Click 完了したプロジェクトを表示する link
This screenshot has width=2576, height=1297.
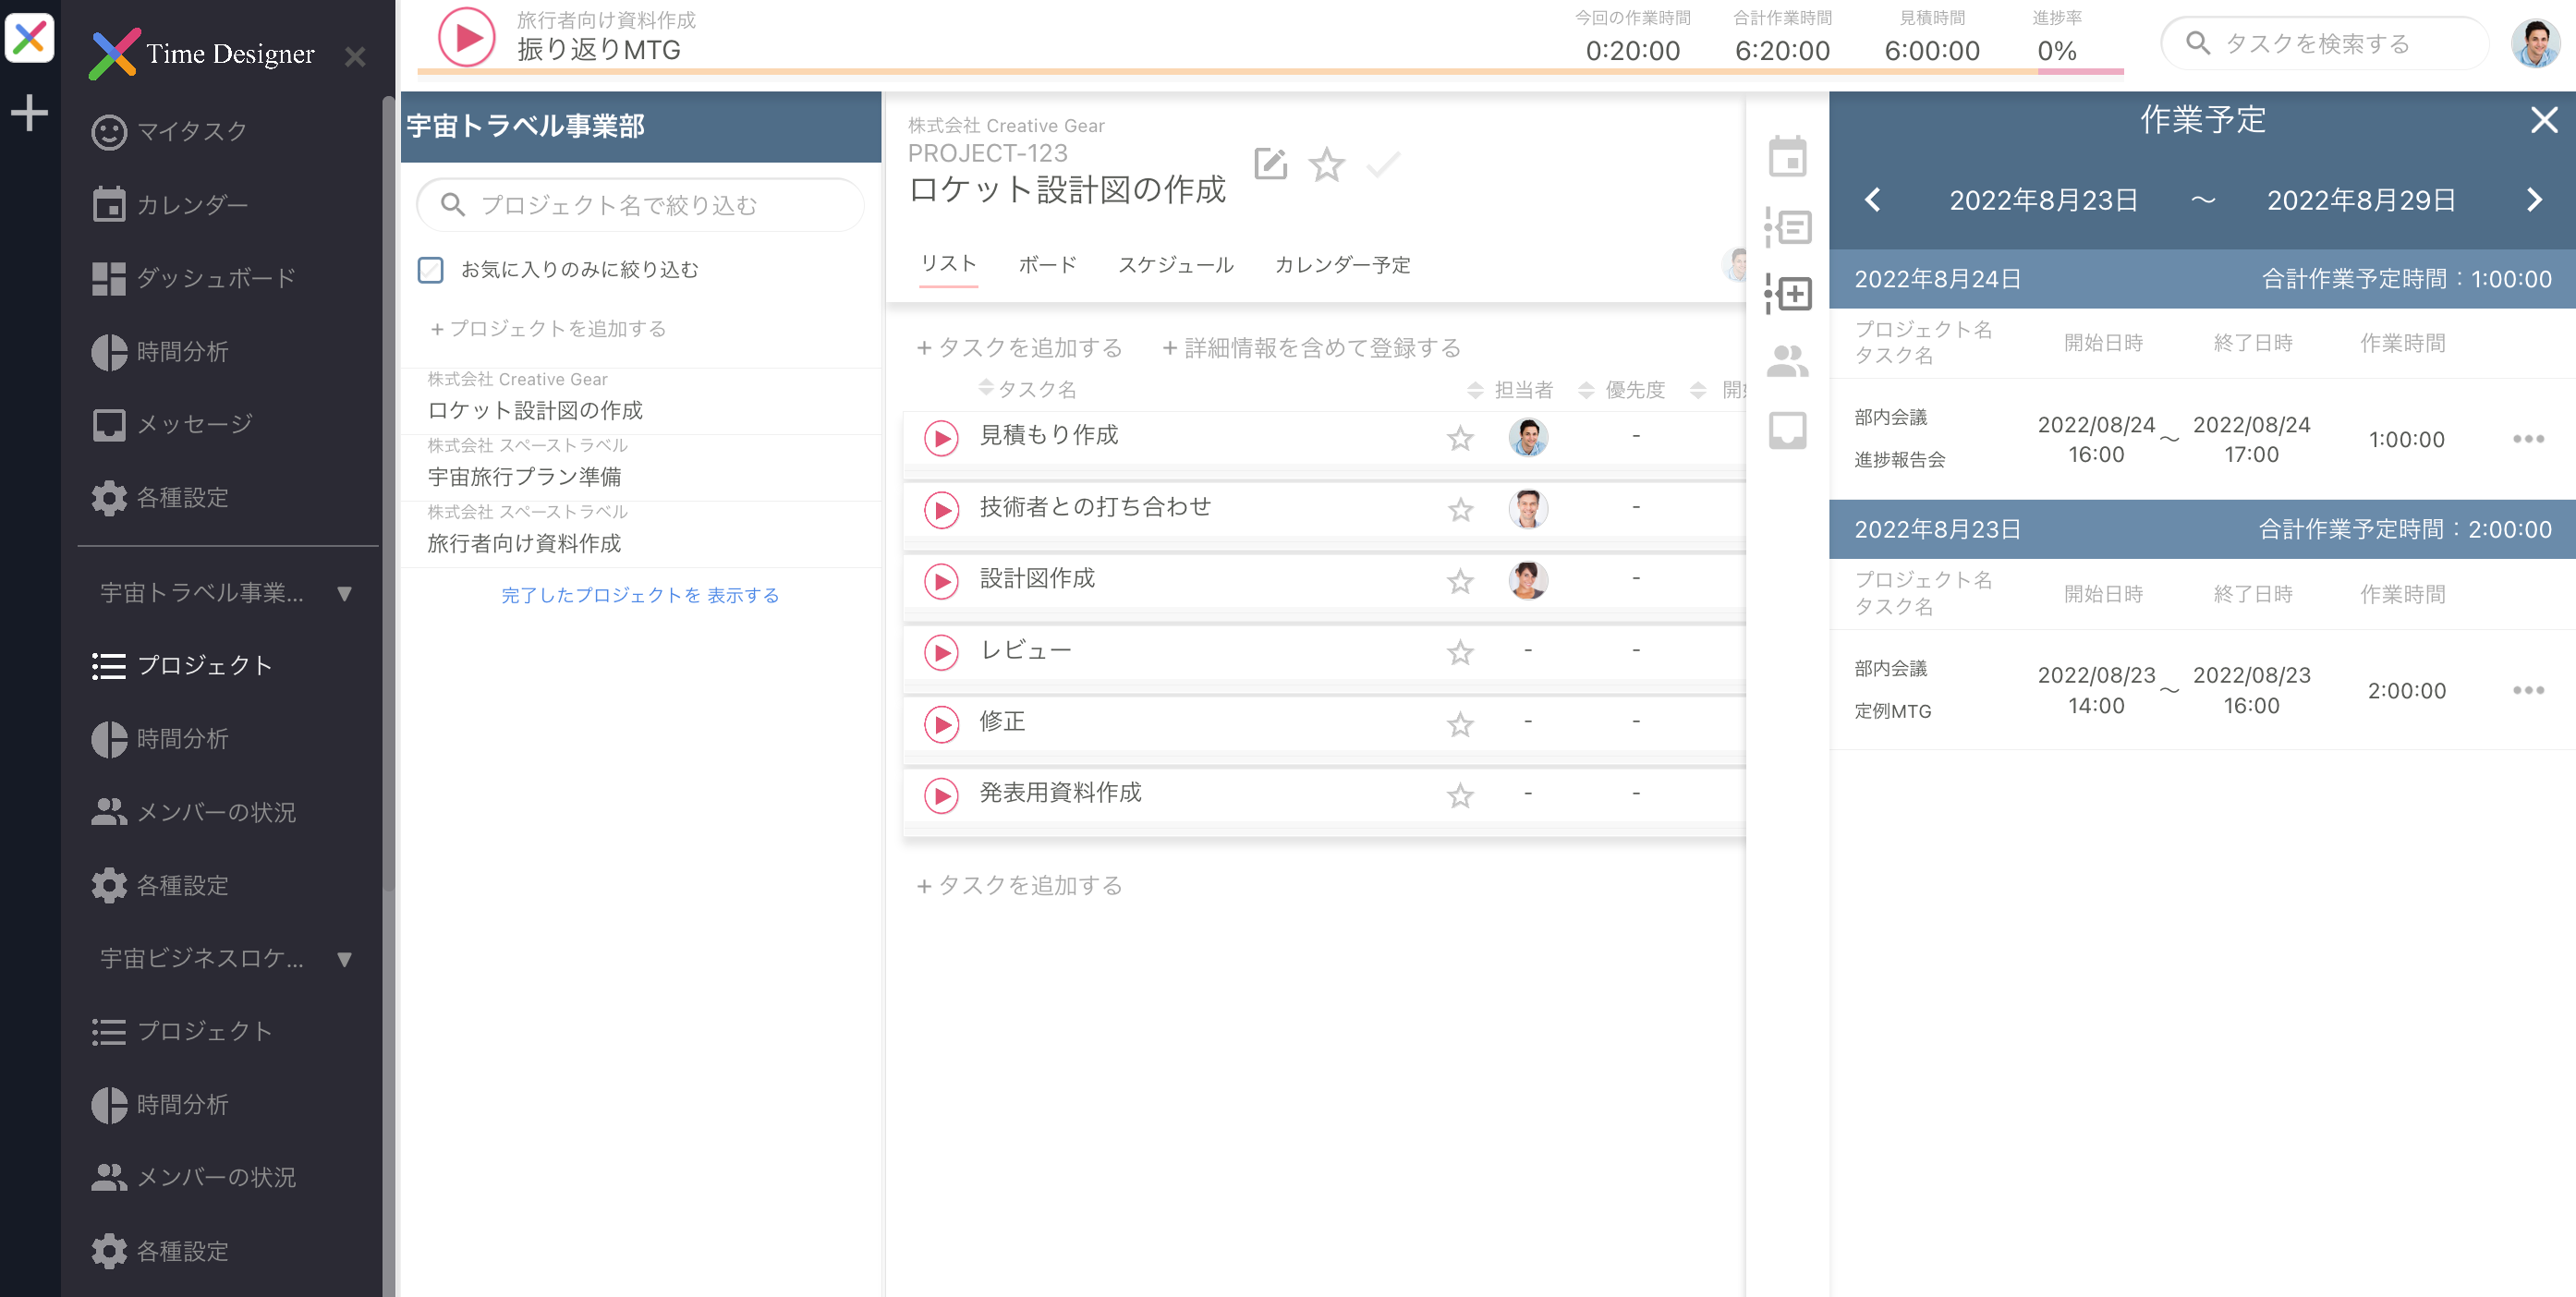click(639, 595)
